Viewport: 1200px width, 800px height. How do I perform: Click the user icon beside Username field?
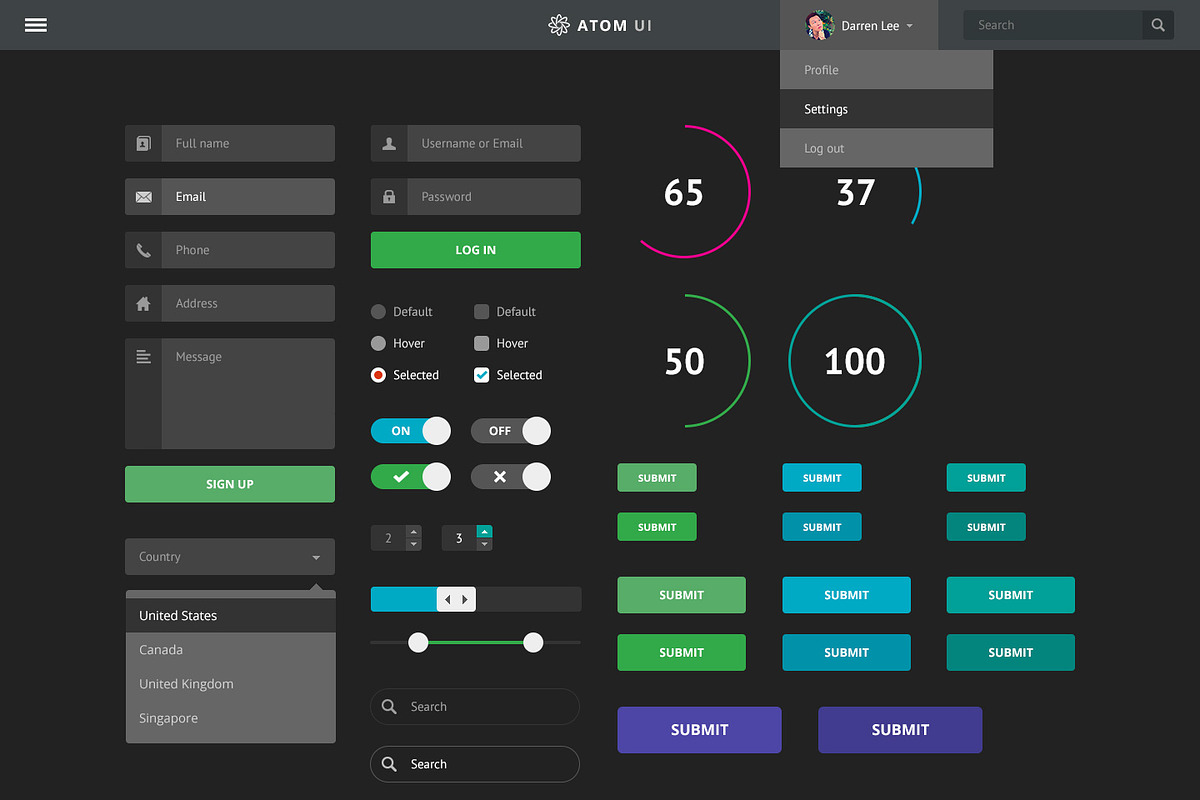tap(389, 143)
